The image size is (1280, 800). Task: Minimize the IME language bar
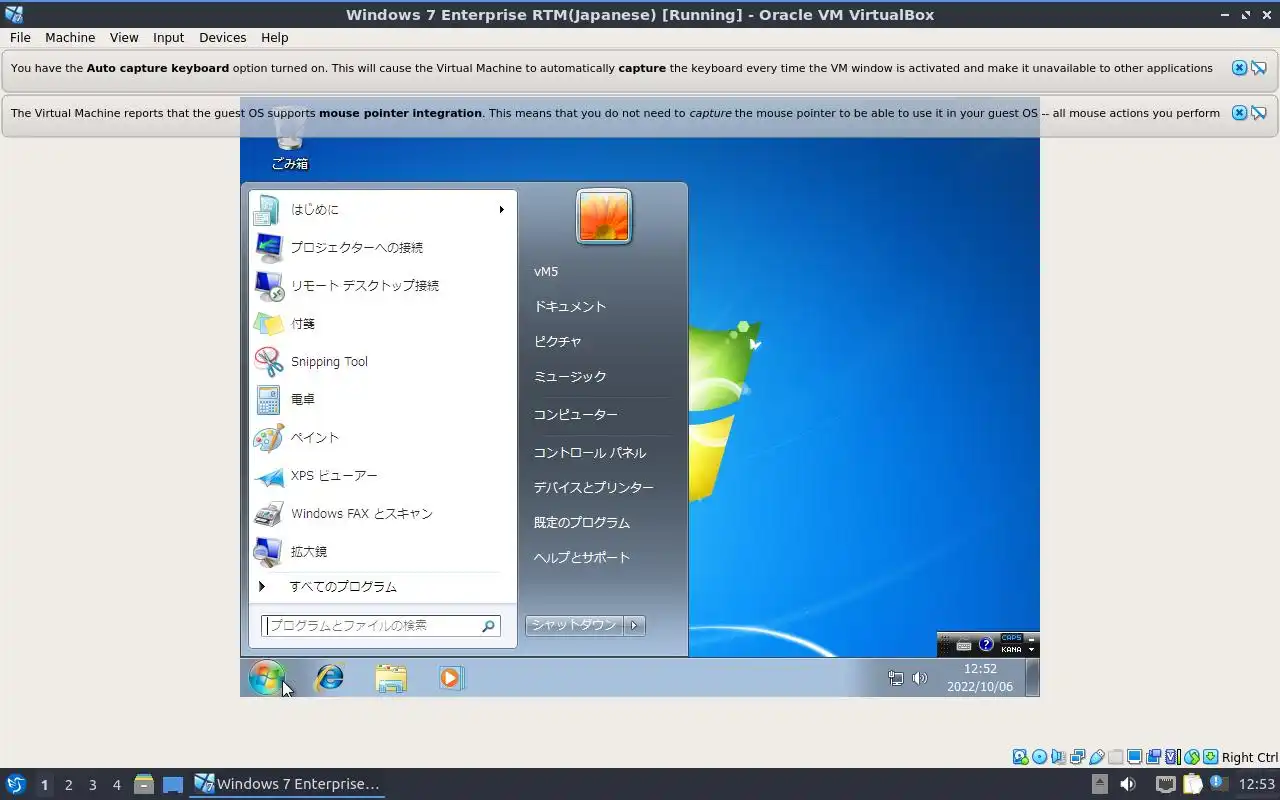1031,640
